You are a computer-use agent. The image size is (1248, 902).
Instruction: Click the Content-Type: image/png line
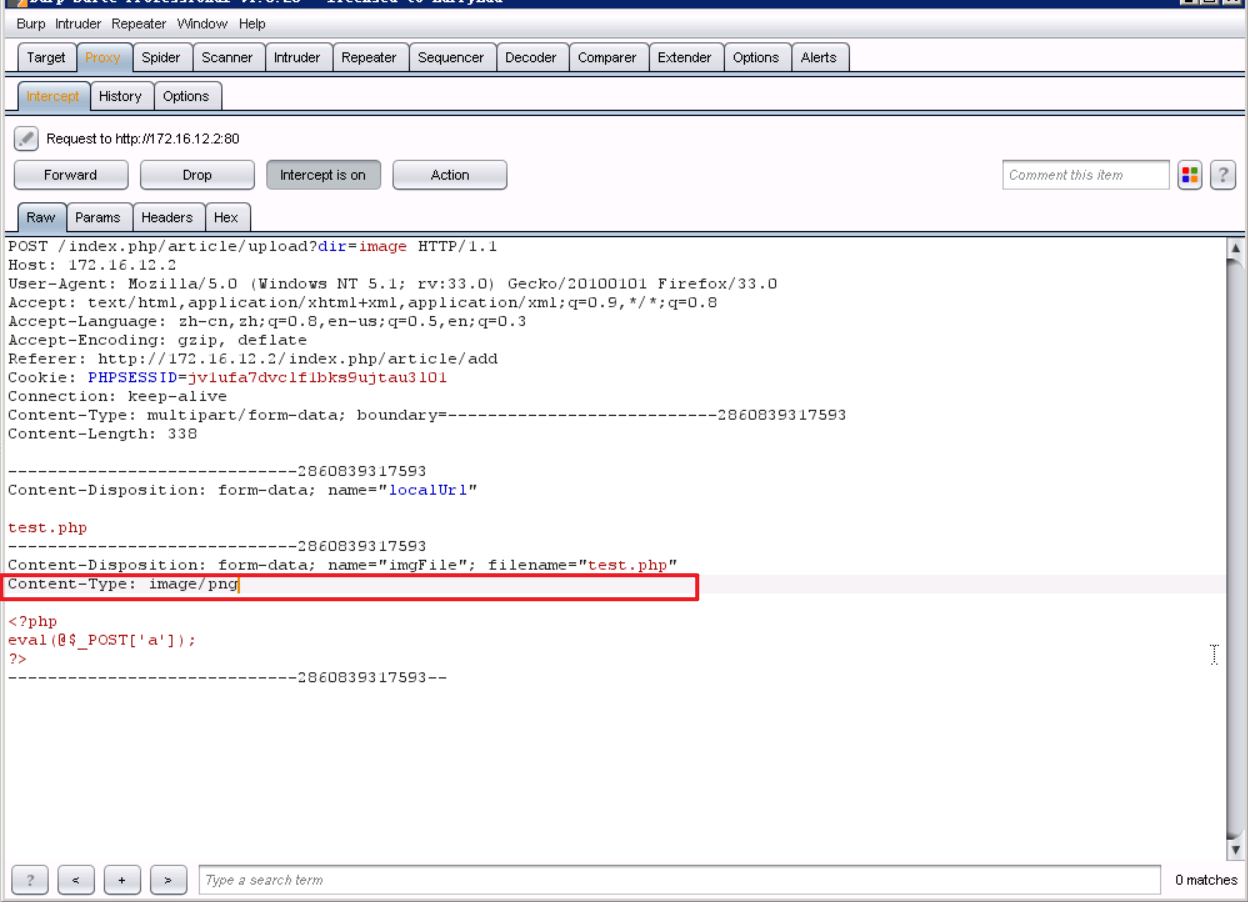pyautogui.click(x=123, y=584)
